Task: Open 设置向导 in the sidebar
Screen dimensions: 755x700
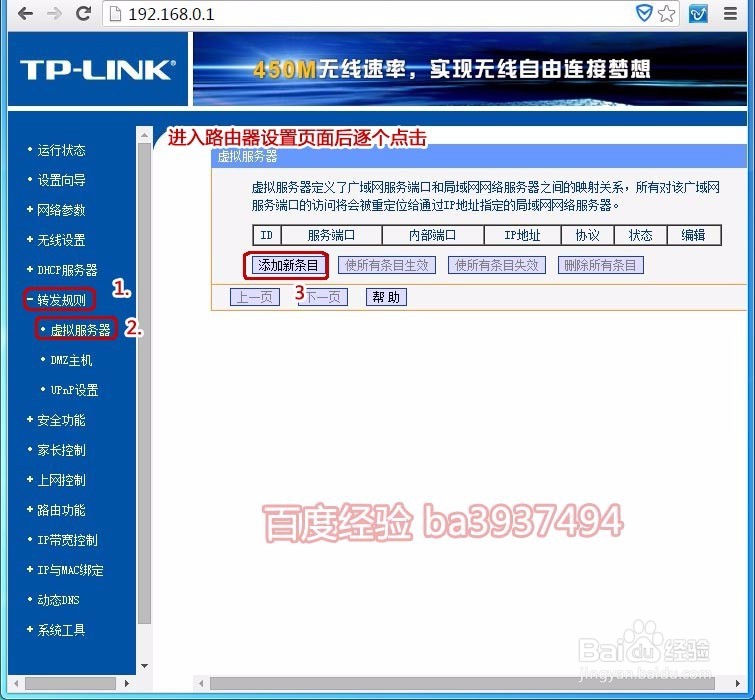Action: click(x=61, y=180)
